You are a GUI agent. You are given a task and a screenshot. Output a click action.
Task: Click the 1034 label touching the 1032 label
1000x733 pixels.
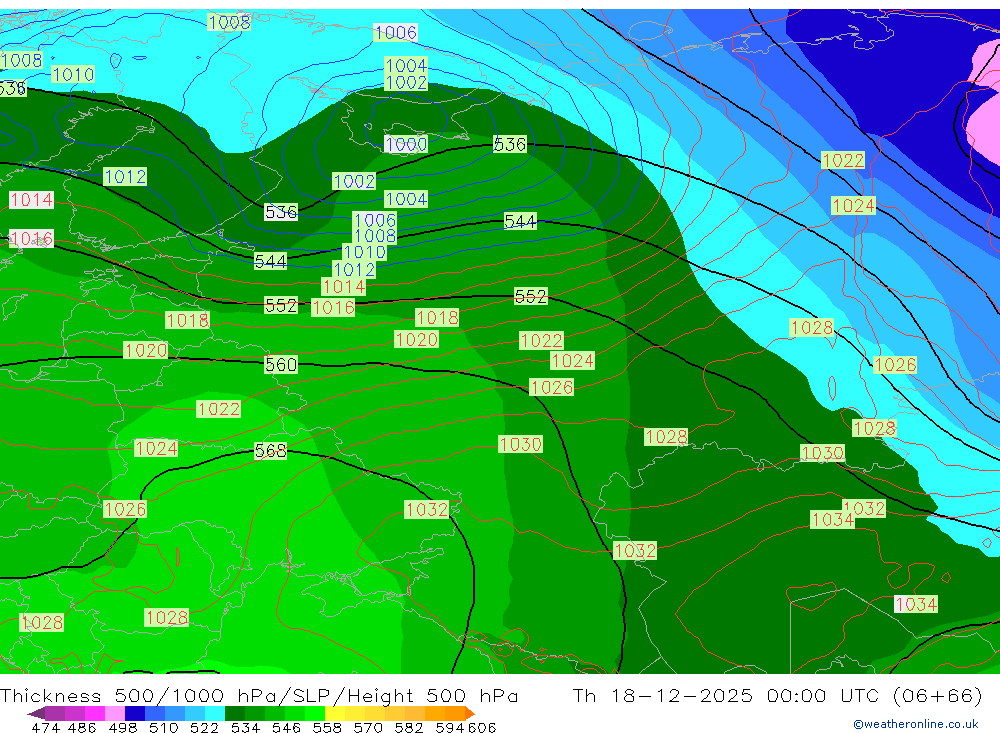[832, 519]
